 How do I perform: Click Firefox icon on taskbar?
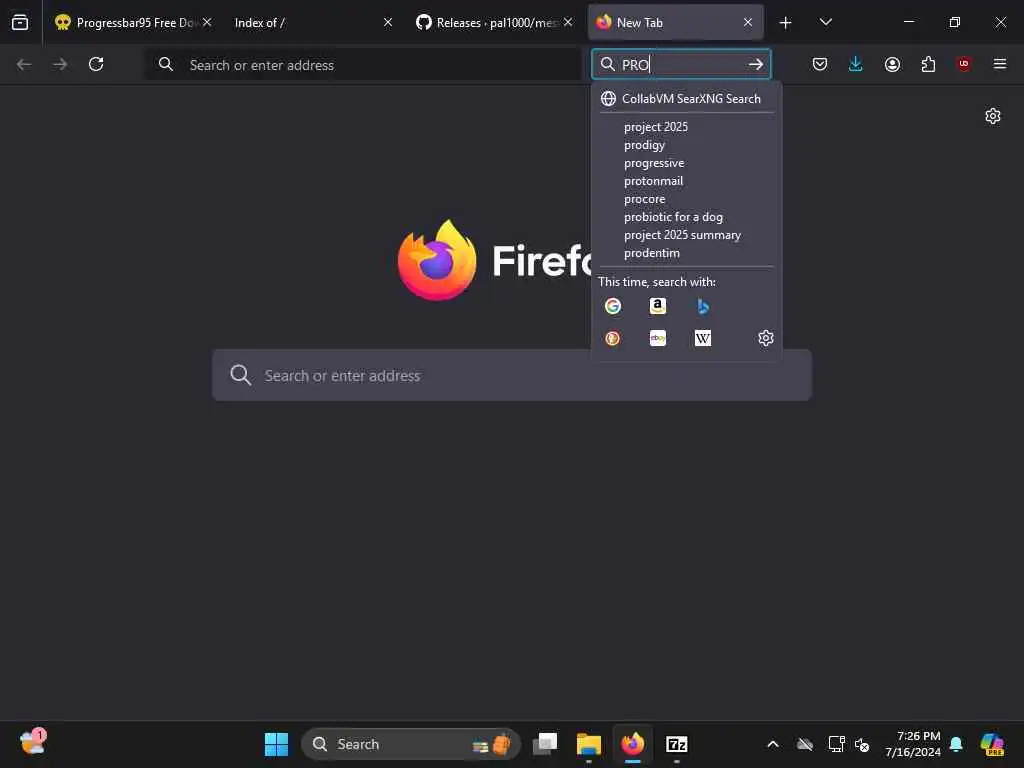click(633, 744)
